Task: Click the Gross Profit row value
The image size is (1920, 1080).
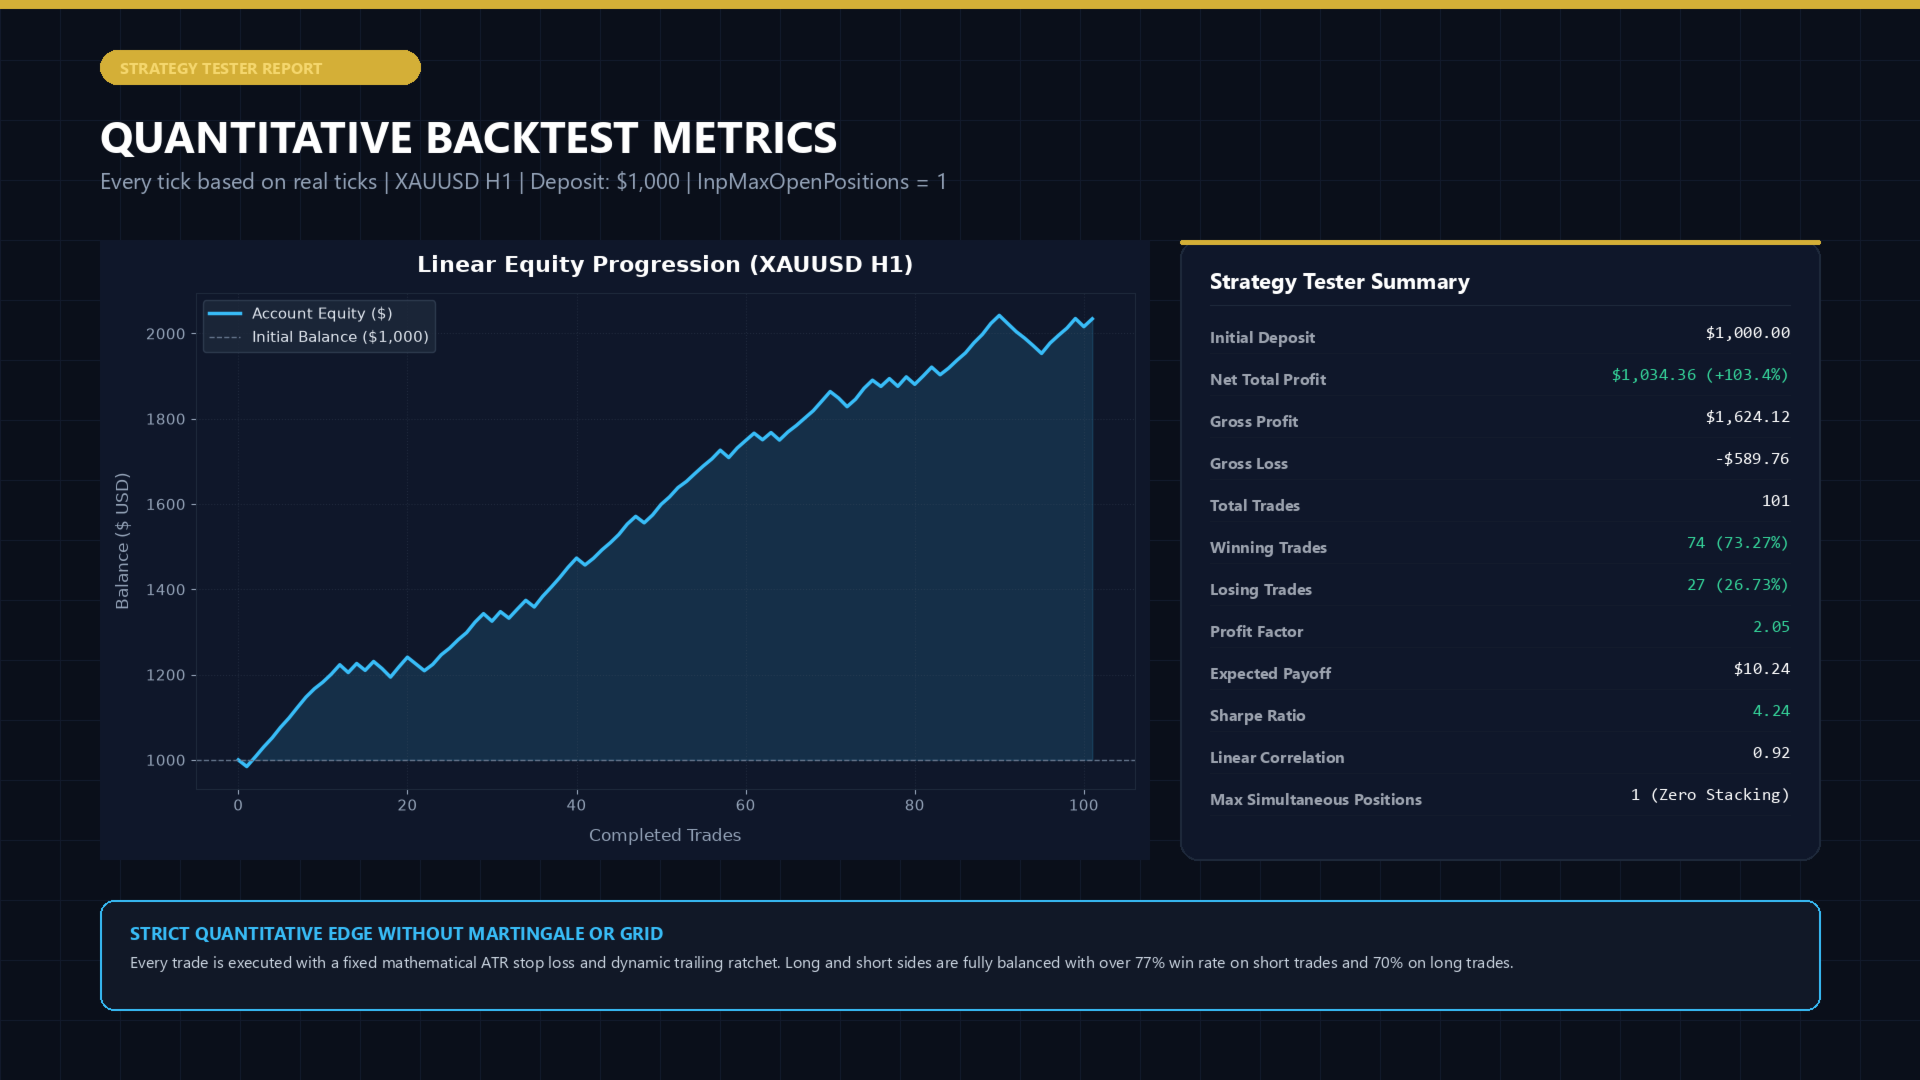Action: tap(1747, 417)
